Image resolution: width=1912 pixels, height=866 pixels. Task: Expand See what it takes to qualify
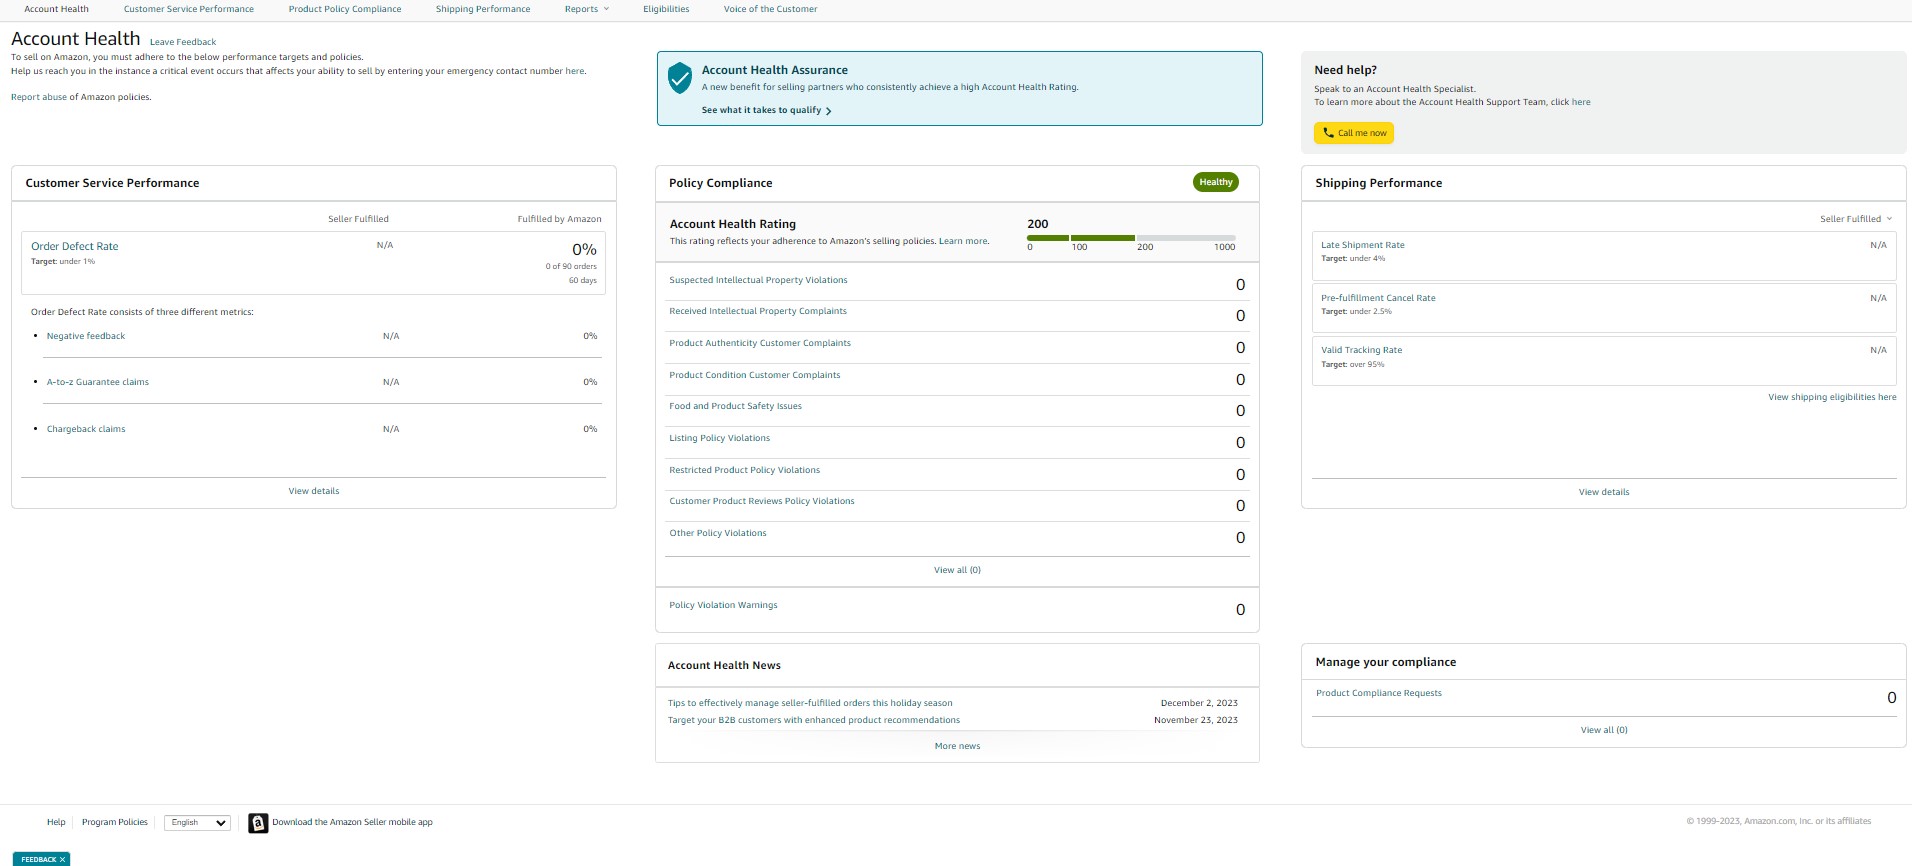point(766,110)
